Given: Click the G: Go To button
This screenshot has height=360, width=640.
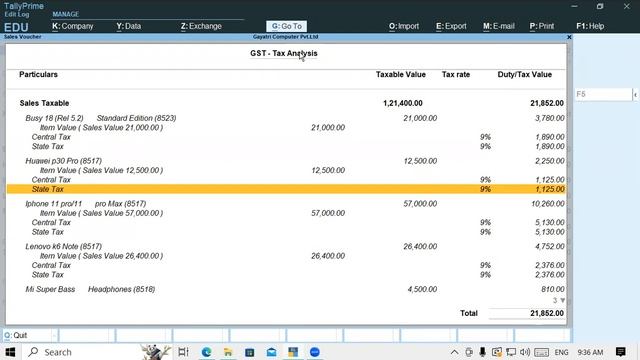Looking at the screenshot, I should (287, 26).
